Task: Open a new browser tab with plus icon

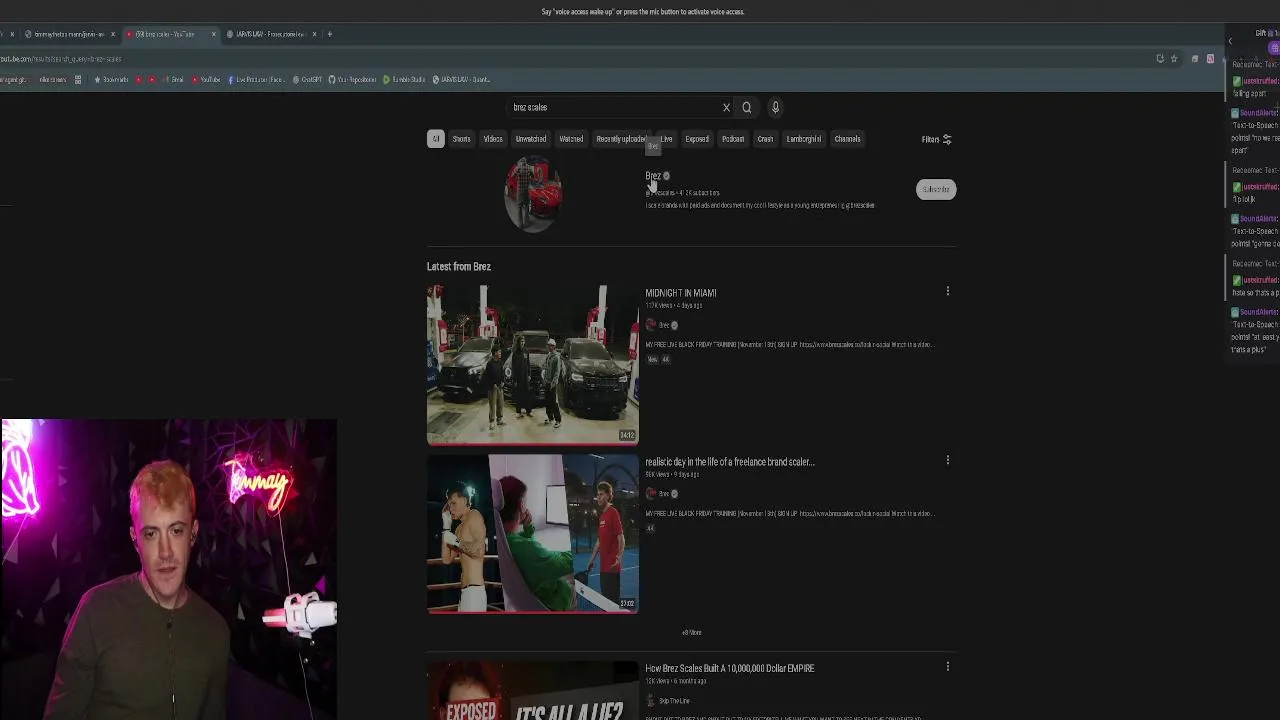Action: click(x=330, y=34)
